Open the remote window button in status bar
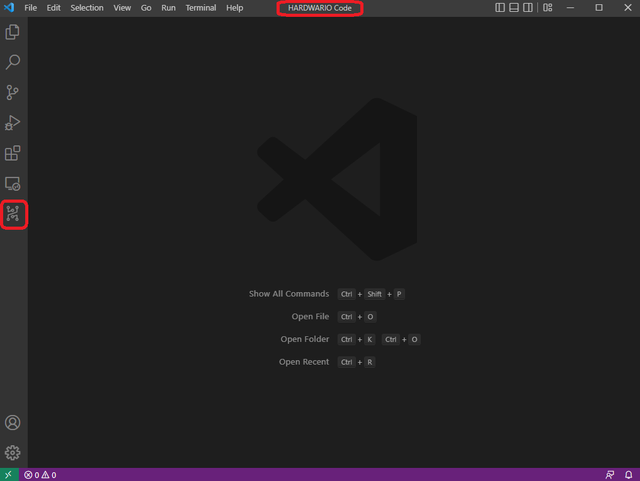This screenshot has width=640, height=481. (x=9, y=475)
